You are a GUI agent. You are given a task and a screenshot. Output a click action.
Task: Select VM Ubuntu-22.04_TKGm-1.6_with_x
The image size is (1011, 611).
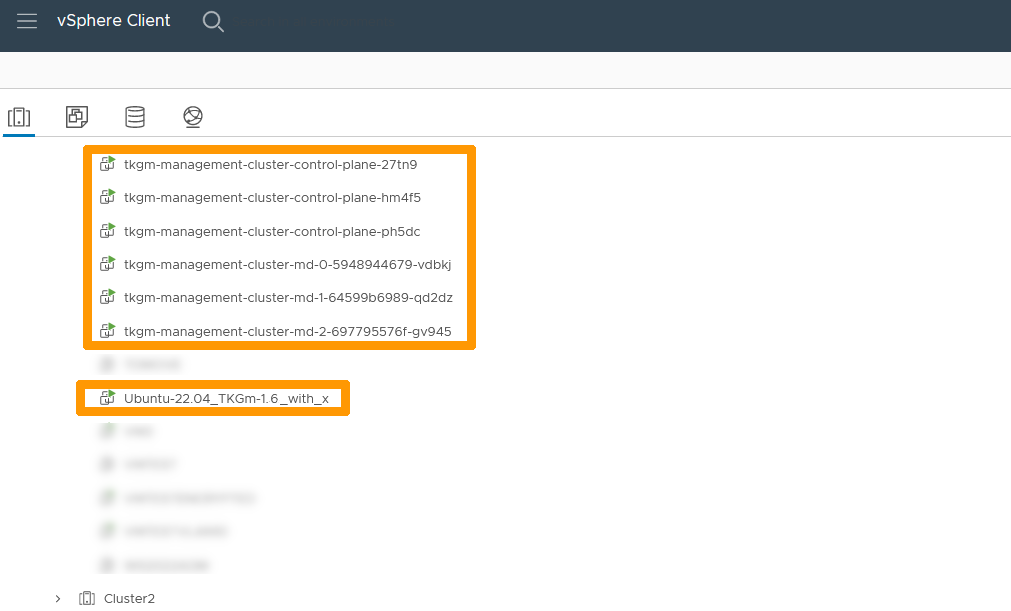coord(226,398)
